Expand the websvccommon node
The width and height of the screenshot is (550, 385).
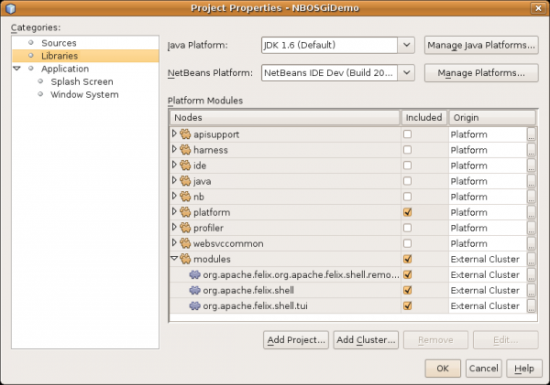(x=174, y=243)
